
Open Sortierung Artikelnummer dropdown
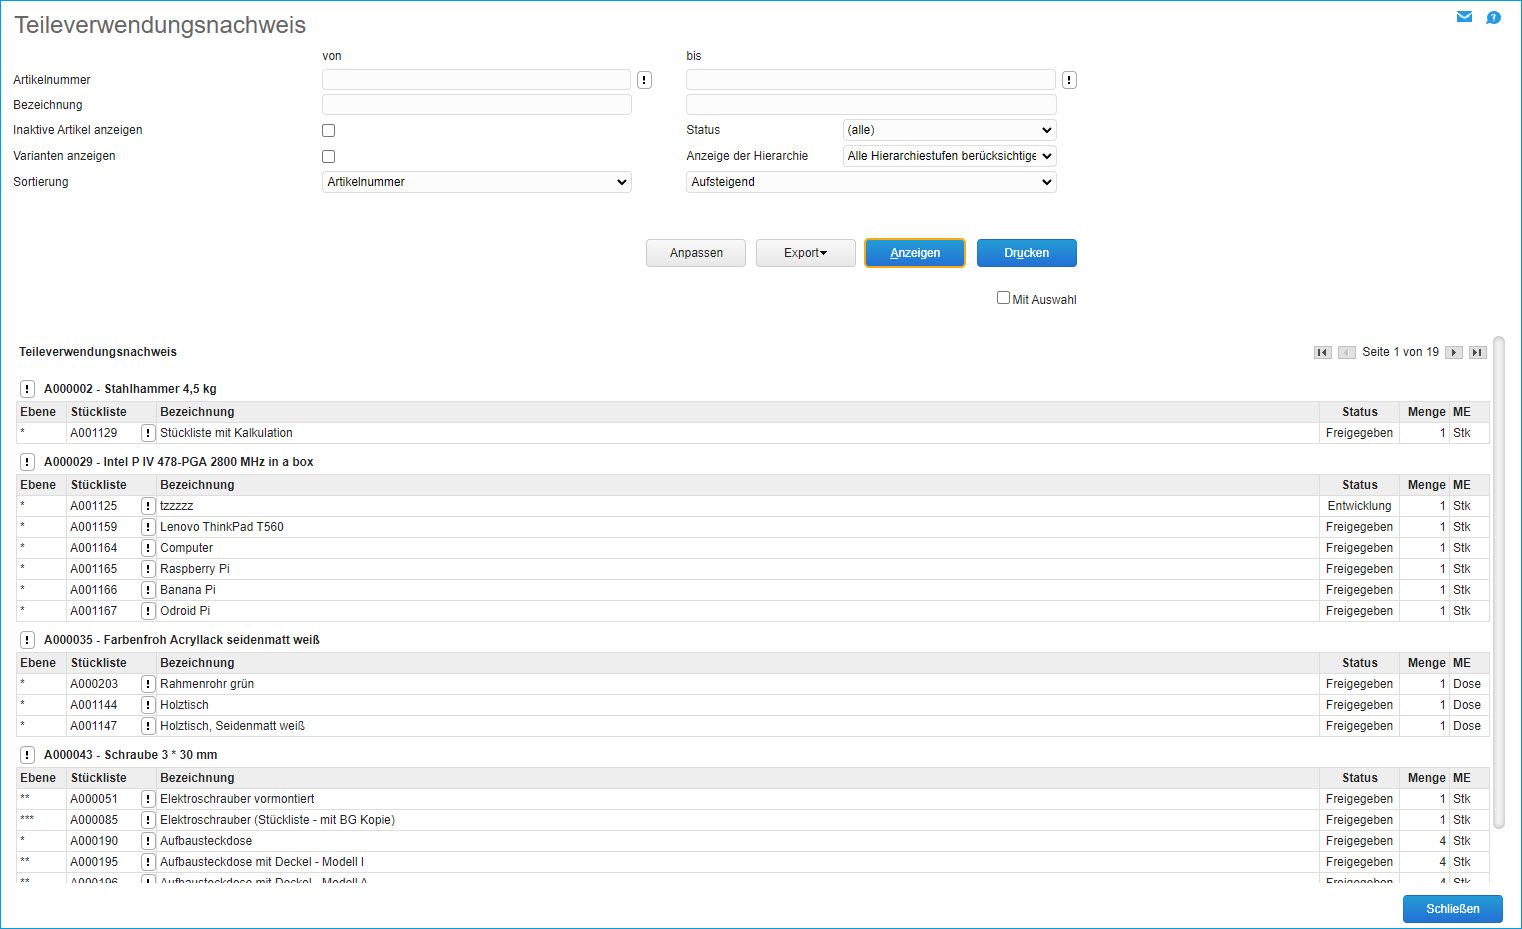pos(476,182)
